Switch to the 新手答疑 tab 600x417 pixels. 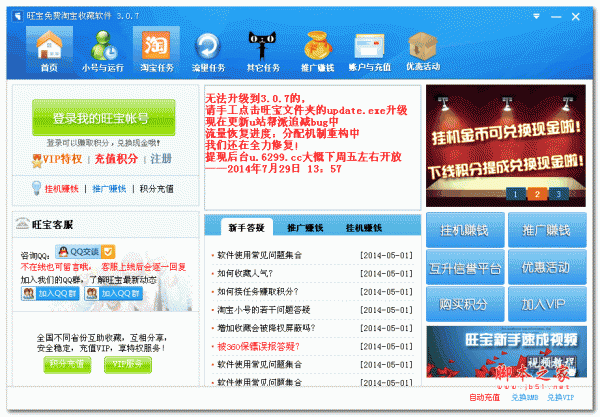point(247,228)
